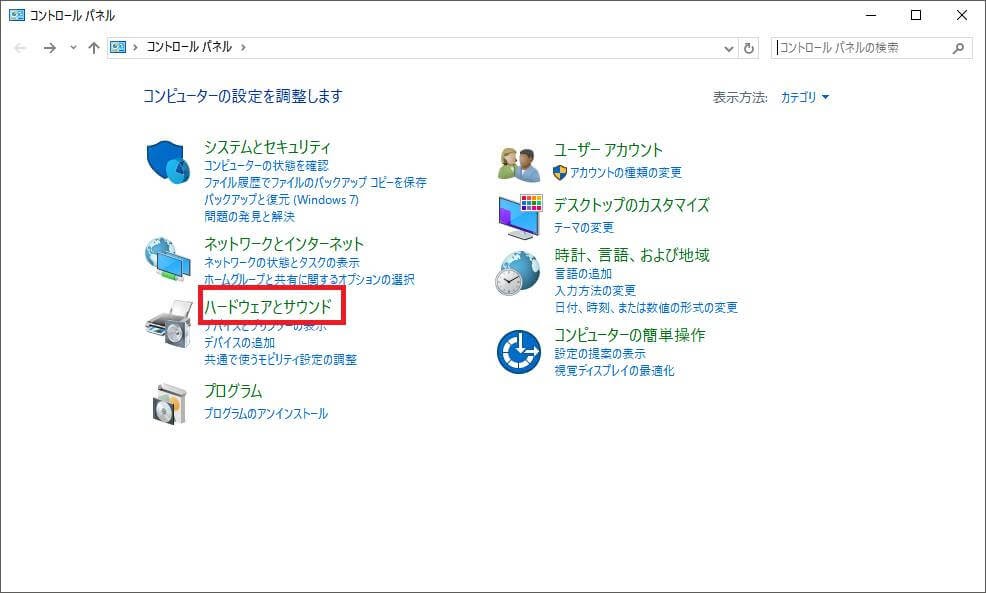986x593 pixels.
Task: Open アカウントの種類の変更 link
Action: 626,172
